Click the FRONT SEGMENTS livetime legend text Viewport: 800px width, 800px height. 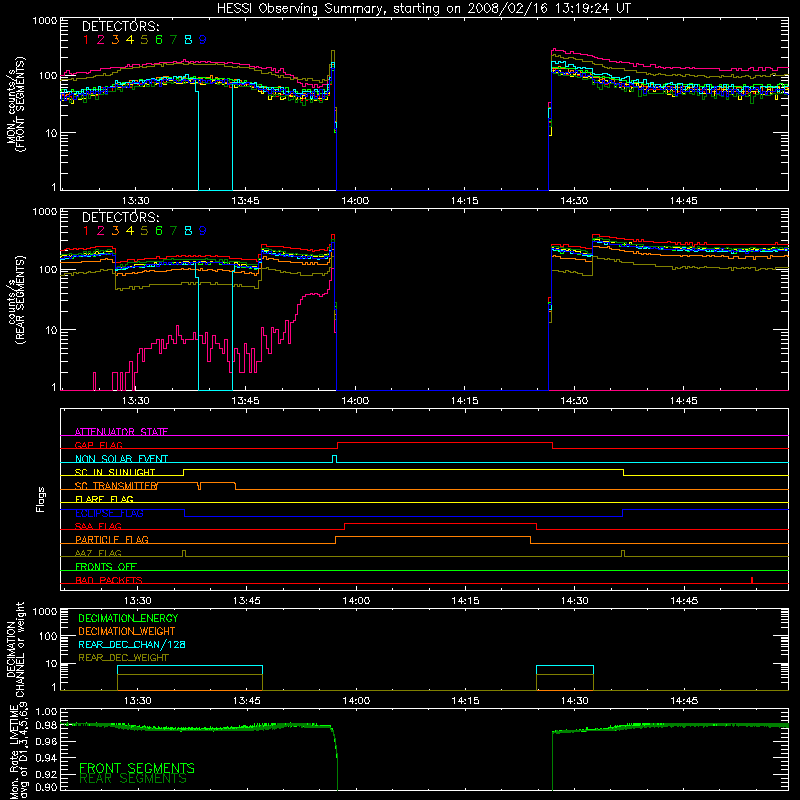(x=137, y=768)
